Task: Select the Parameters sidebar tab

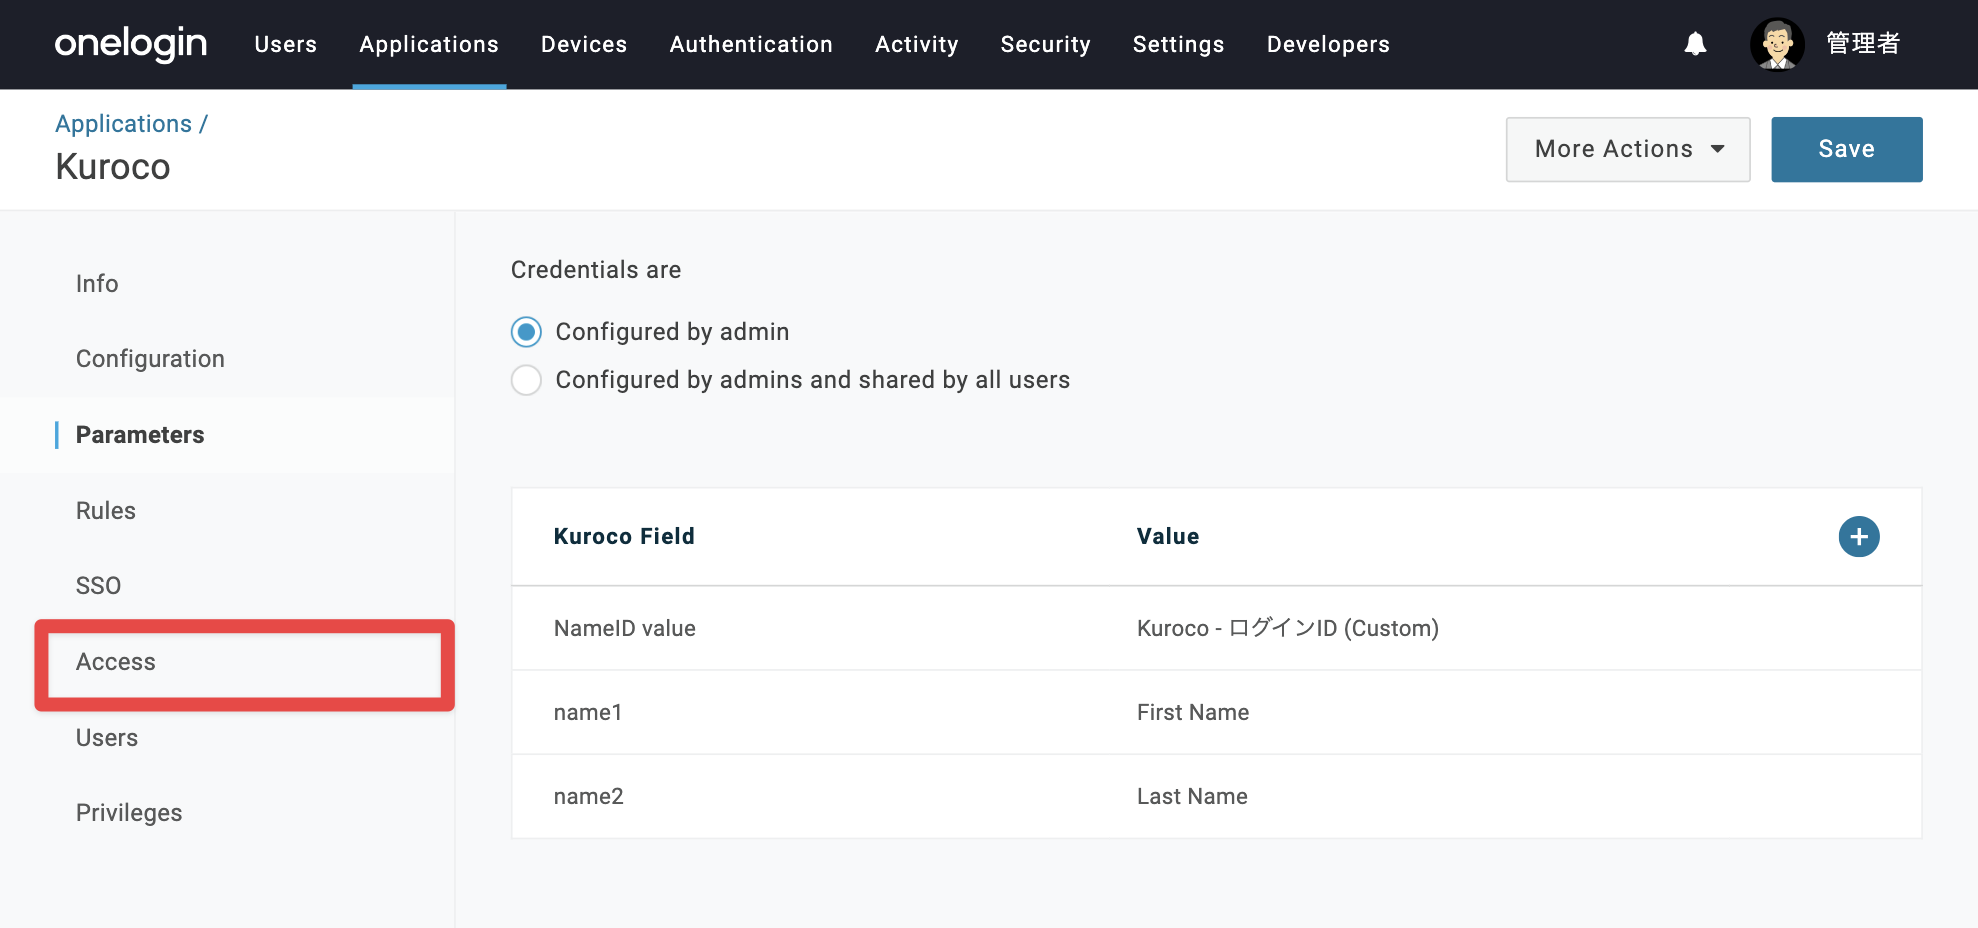Action: (140, 435)
